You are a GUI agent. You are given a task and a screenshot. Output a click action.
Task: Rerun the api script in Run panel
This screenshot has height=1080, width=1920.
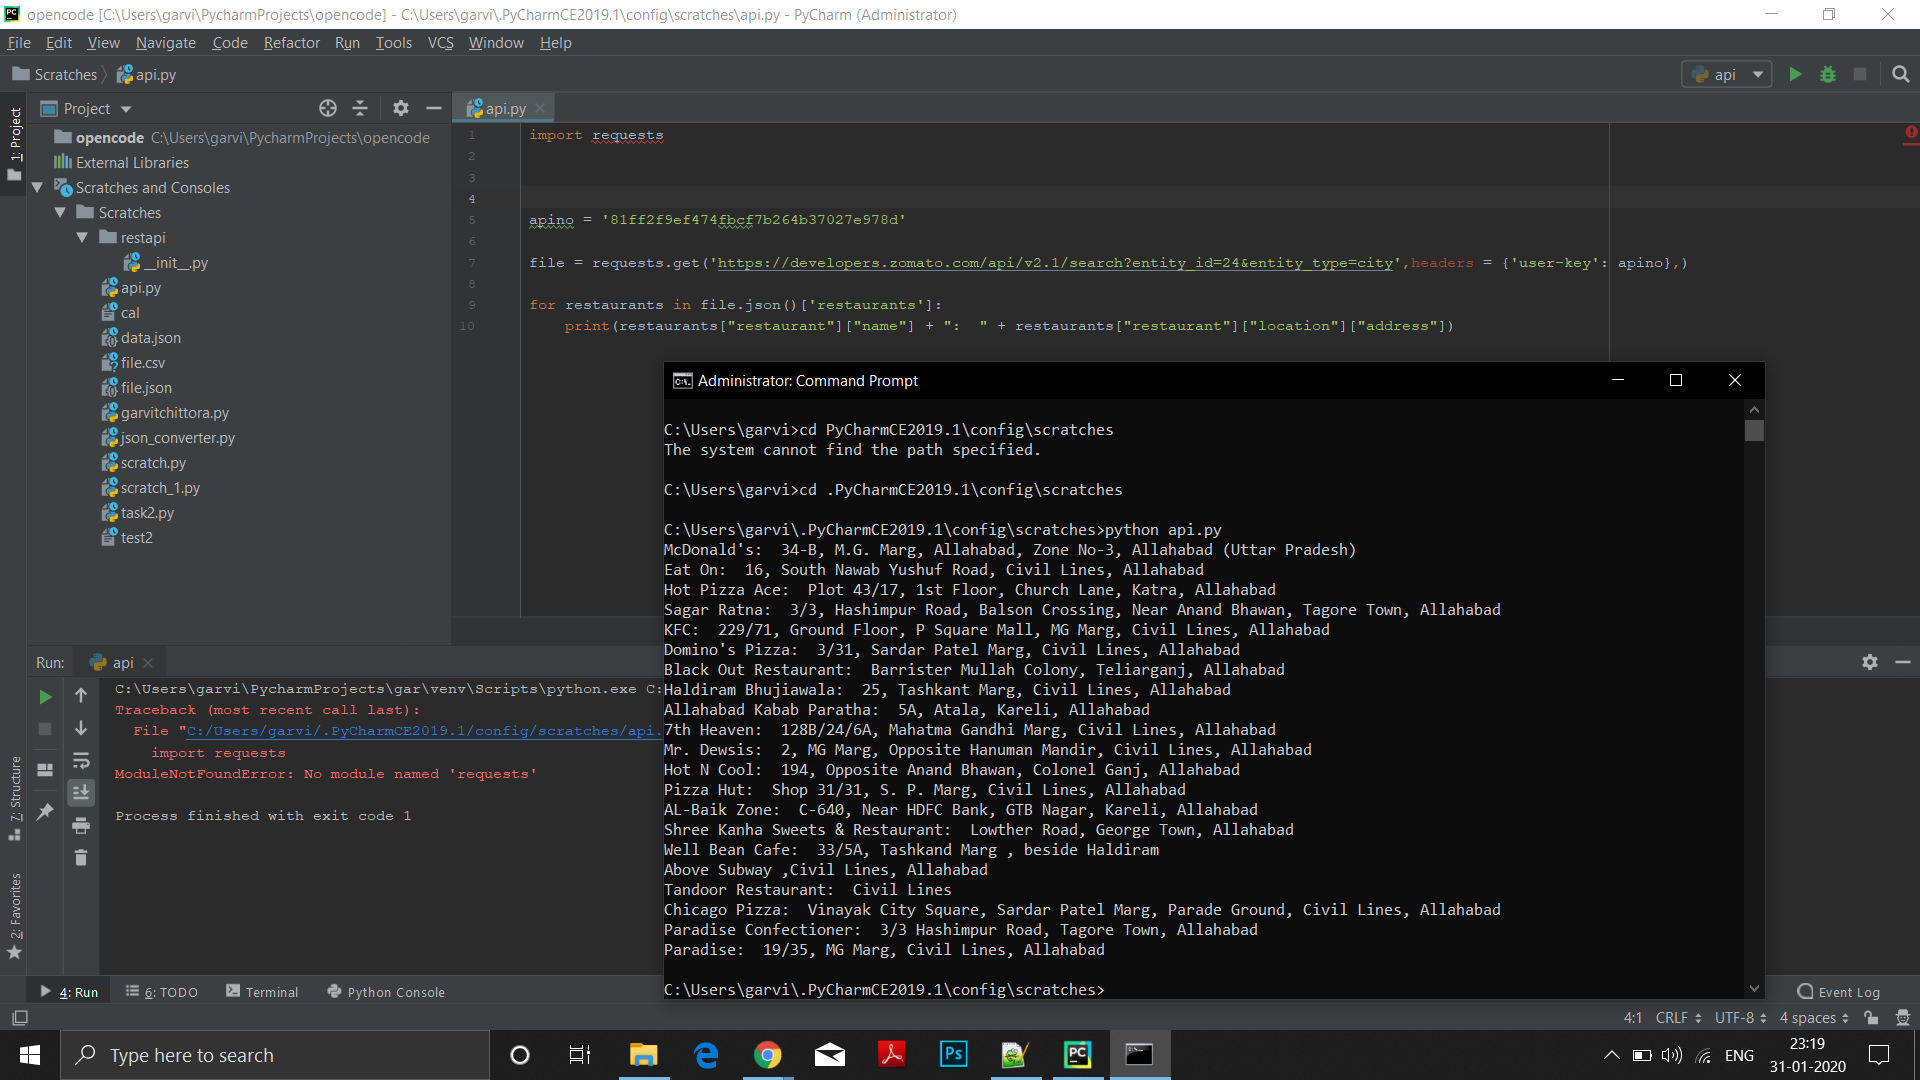point(45,697)
